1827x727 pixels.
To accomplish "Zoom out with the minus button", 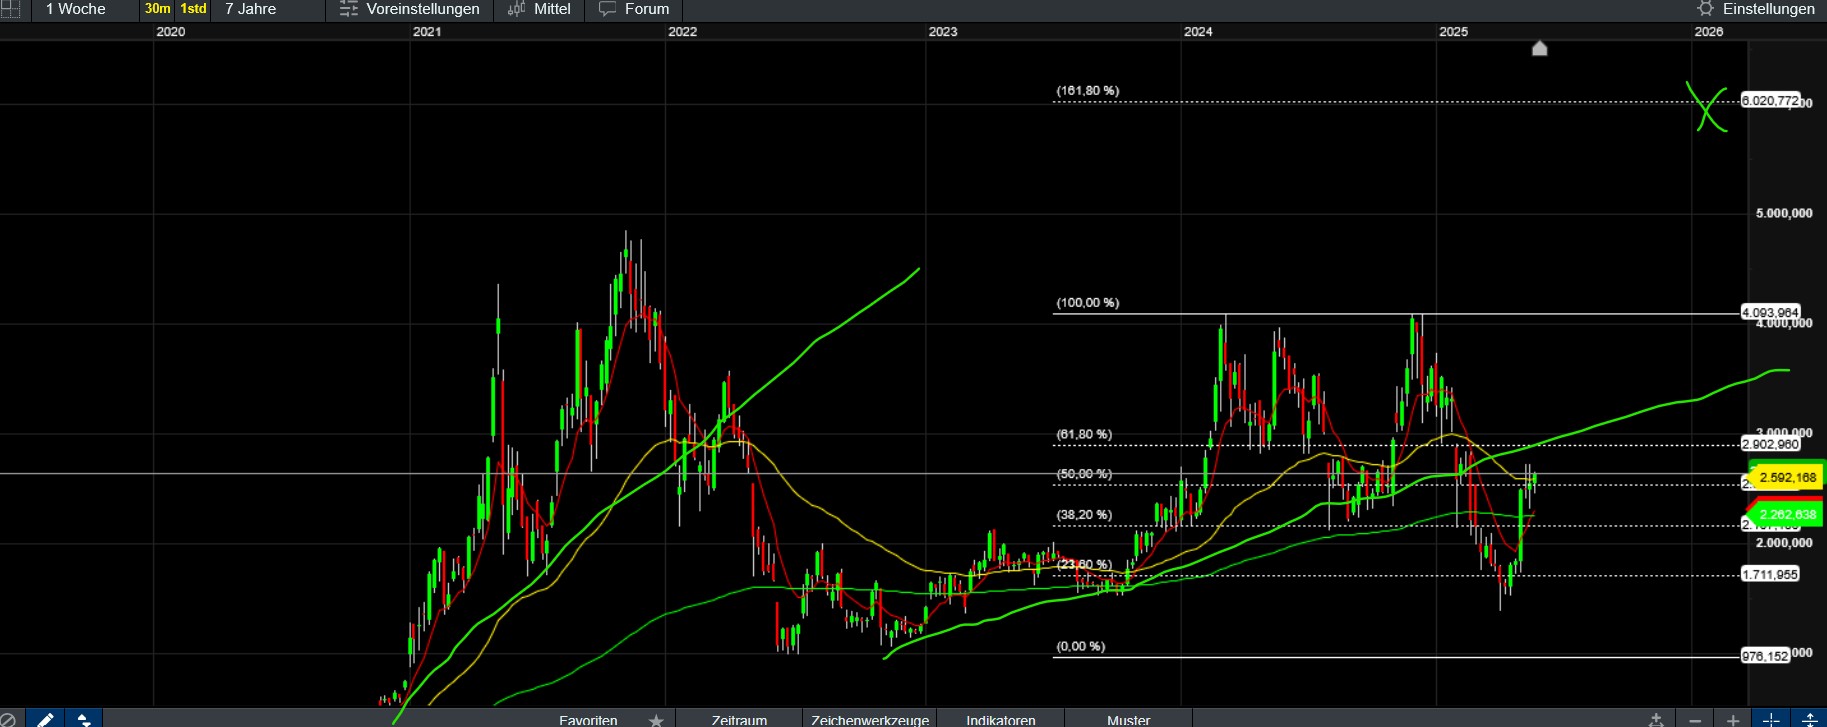I will (1695, 720).
